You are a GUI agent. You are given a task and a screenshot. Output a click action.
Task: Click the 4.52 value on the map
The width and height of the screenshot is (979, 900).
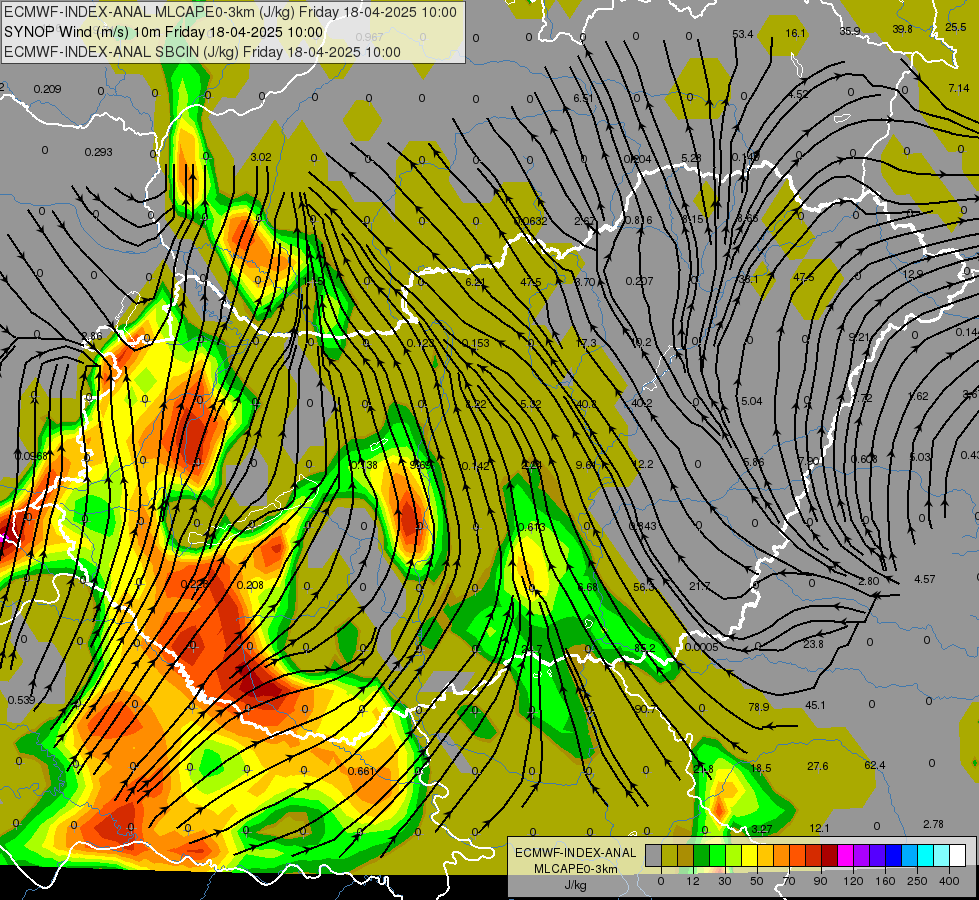pyautogui.click(x=798, y=94)
